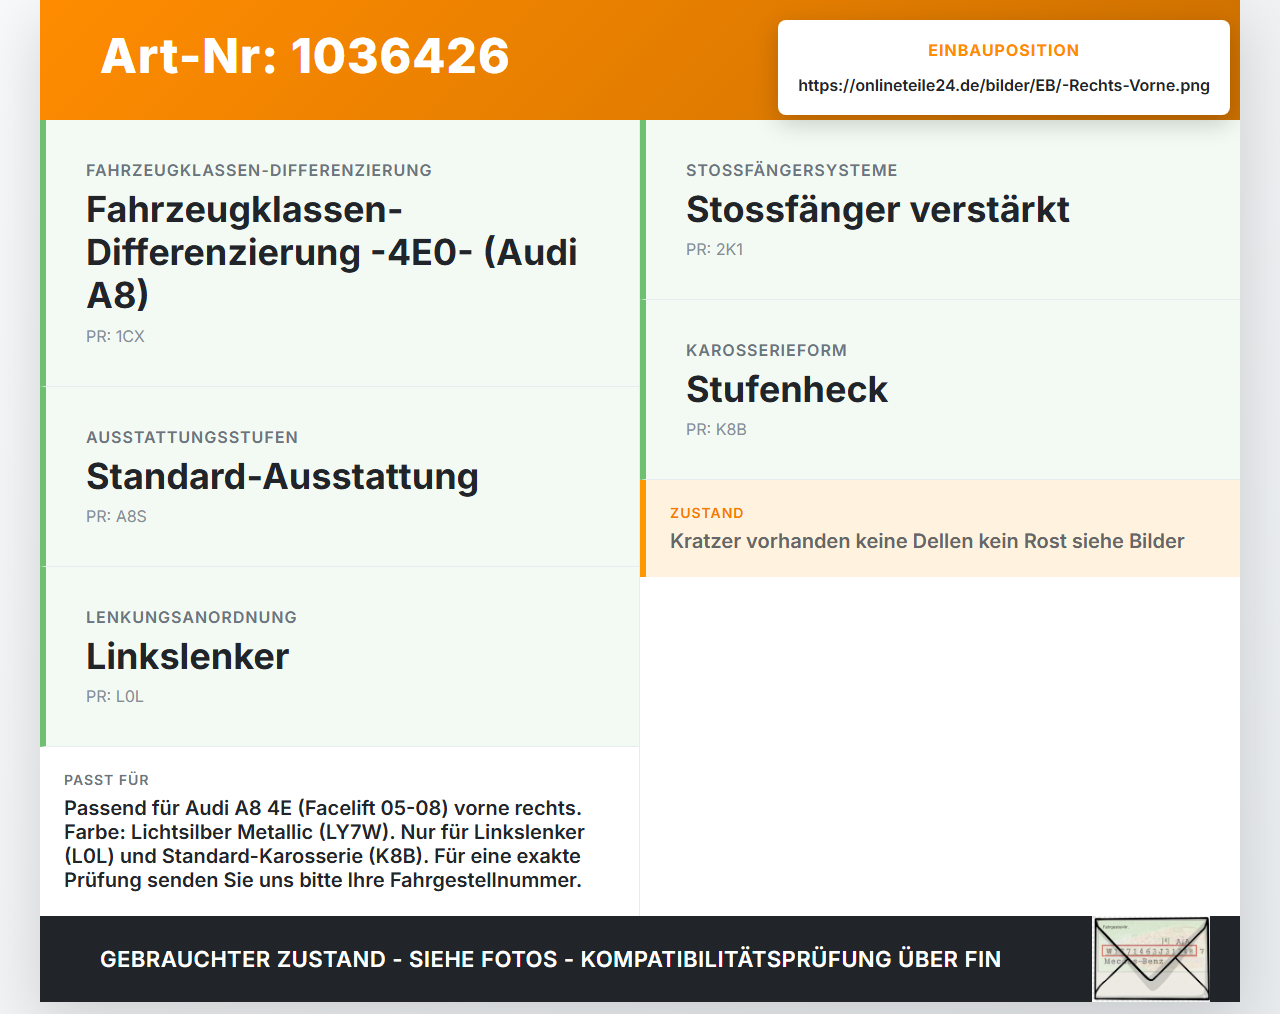Select the 'Stossfänger verstärkt' title
This screenshot has width=1280, height=1014.
(x=877, y=210)
